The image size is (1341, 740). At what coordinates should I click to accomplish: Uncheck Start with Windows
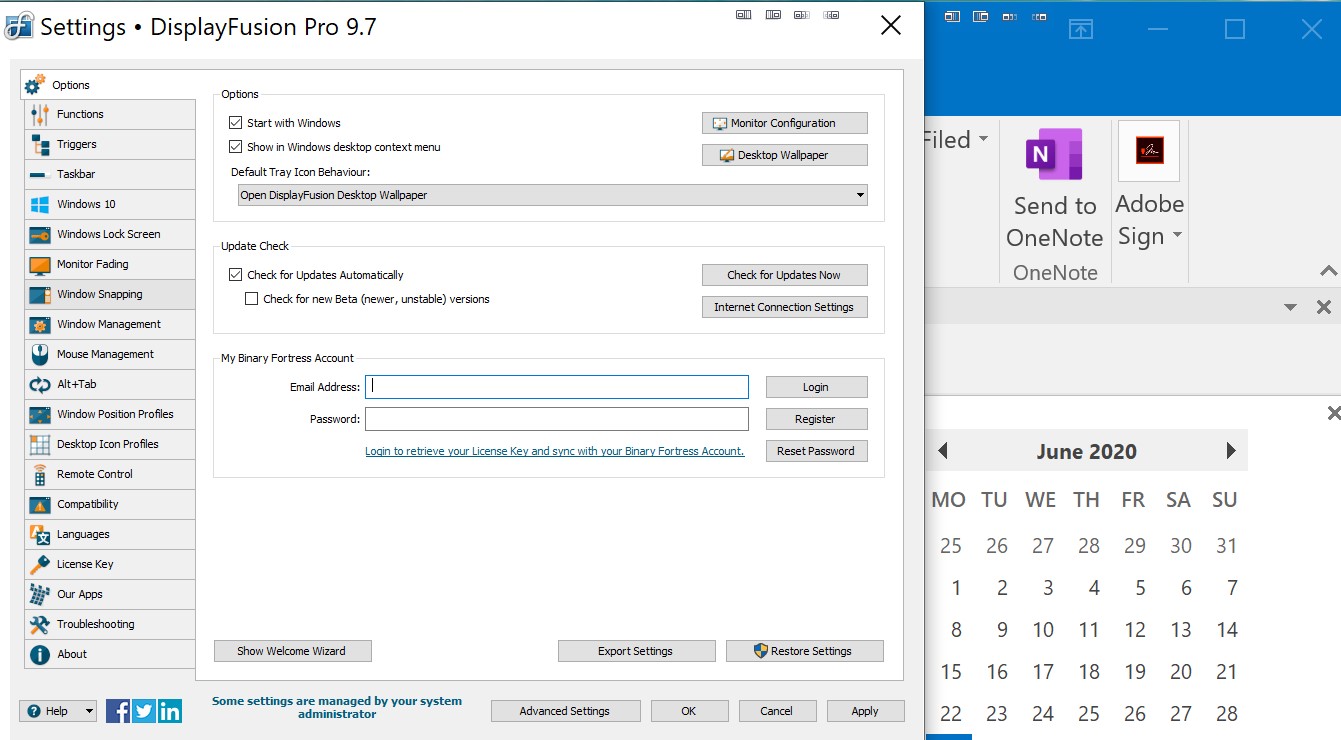pos(236,123)
